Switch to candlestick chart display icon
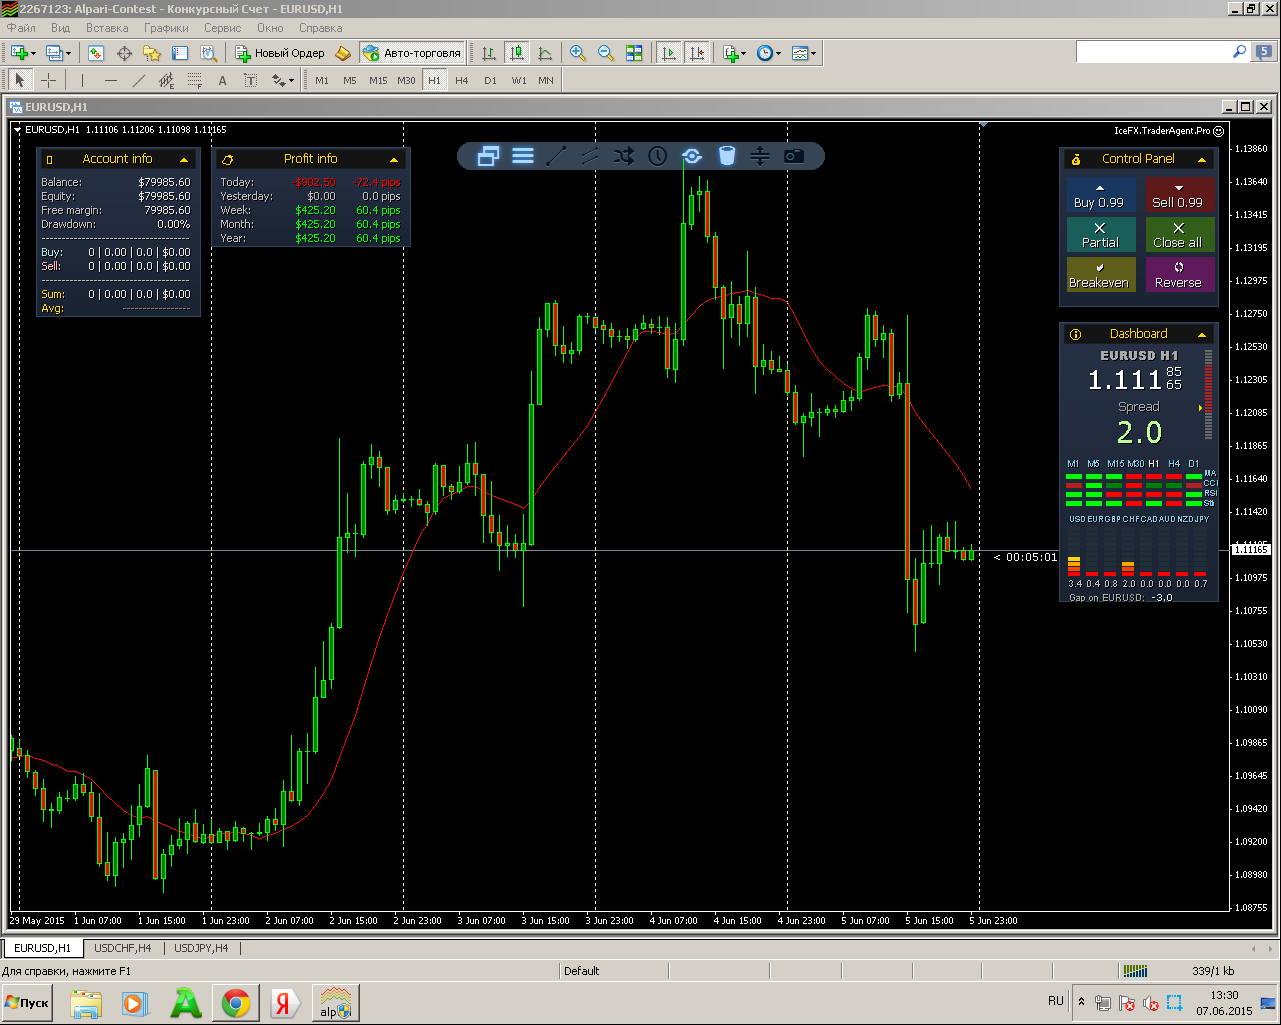1281x1025 pixels. click(x=517, y=53)
